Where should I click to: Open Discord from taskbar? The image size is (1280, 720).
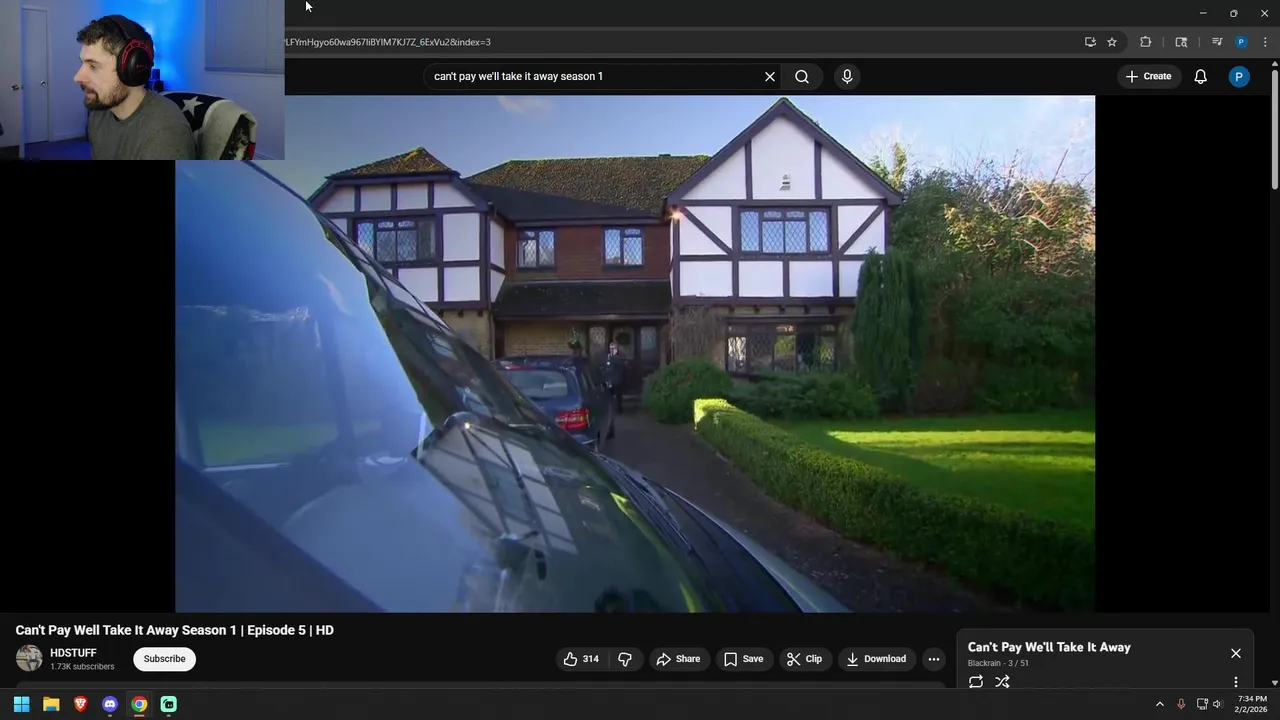tap(110, 704)
